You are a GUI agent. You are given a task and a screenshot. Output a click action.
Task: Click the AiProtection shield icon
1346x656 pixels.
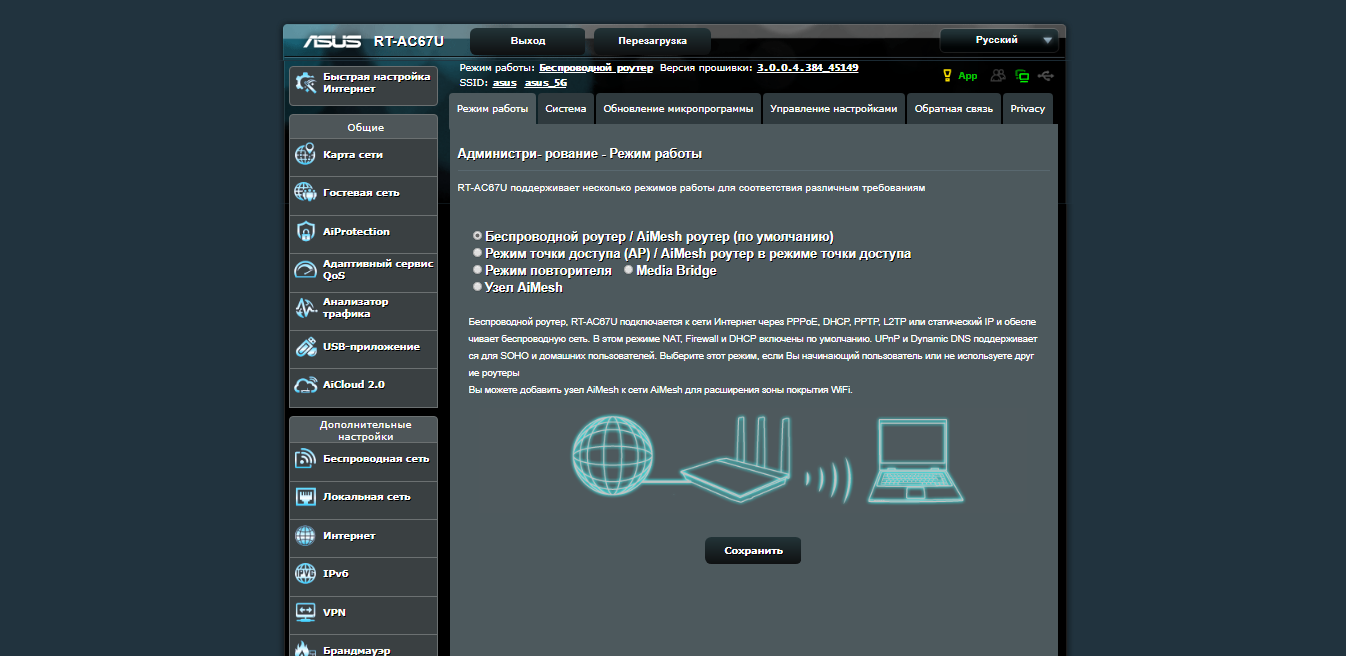[x=306, y=232]
